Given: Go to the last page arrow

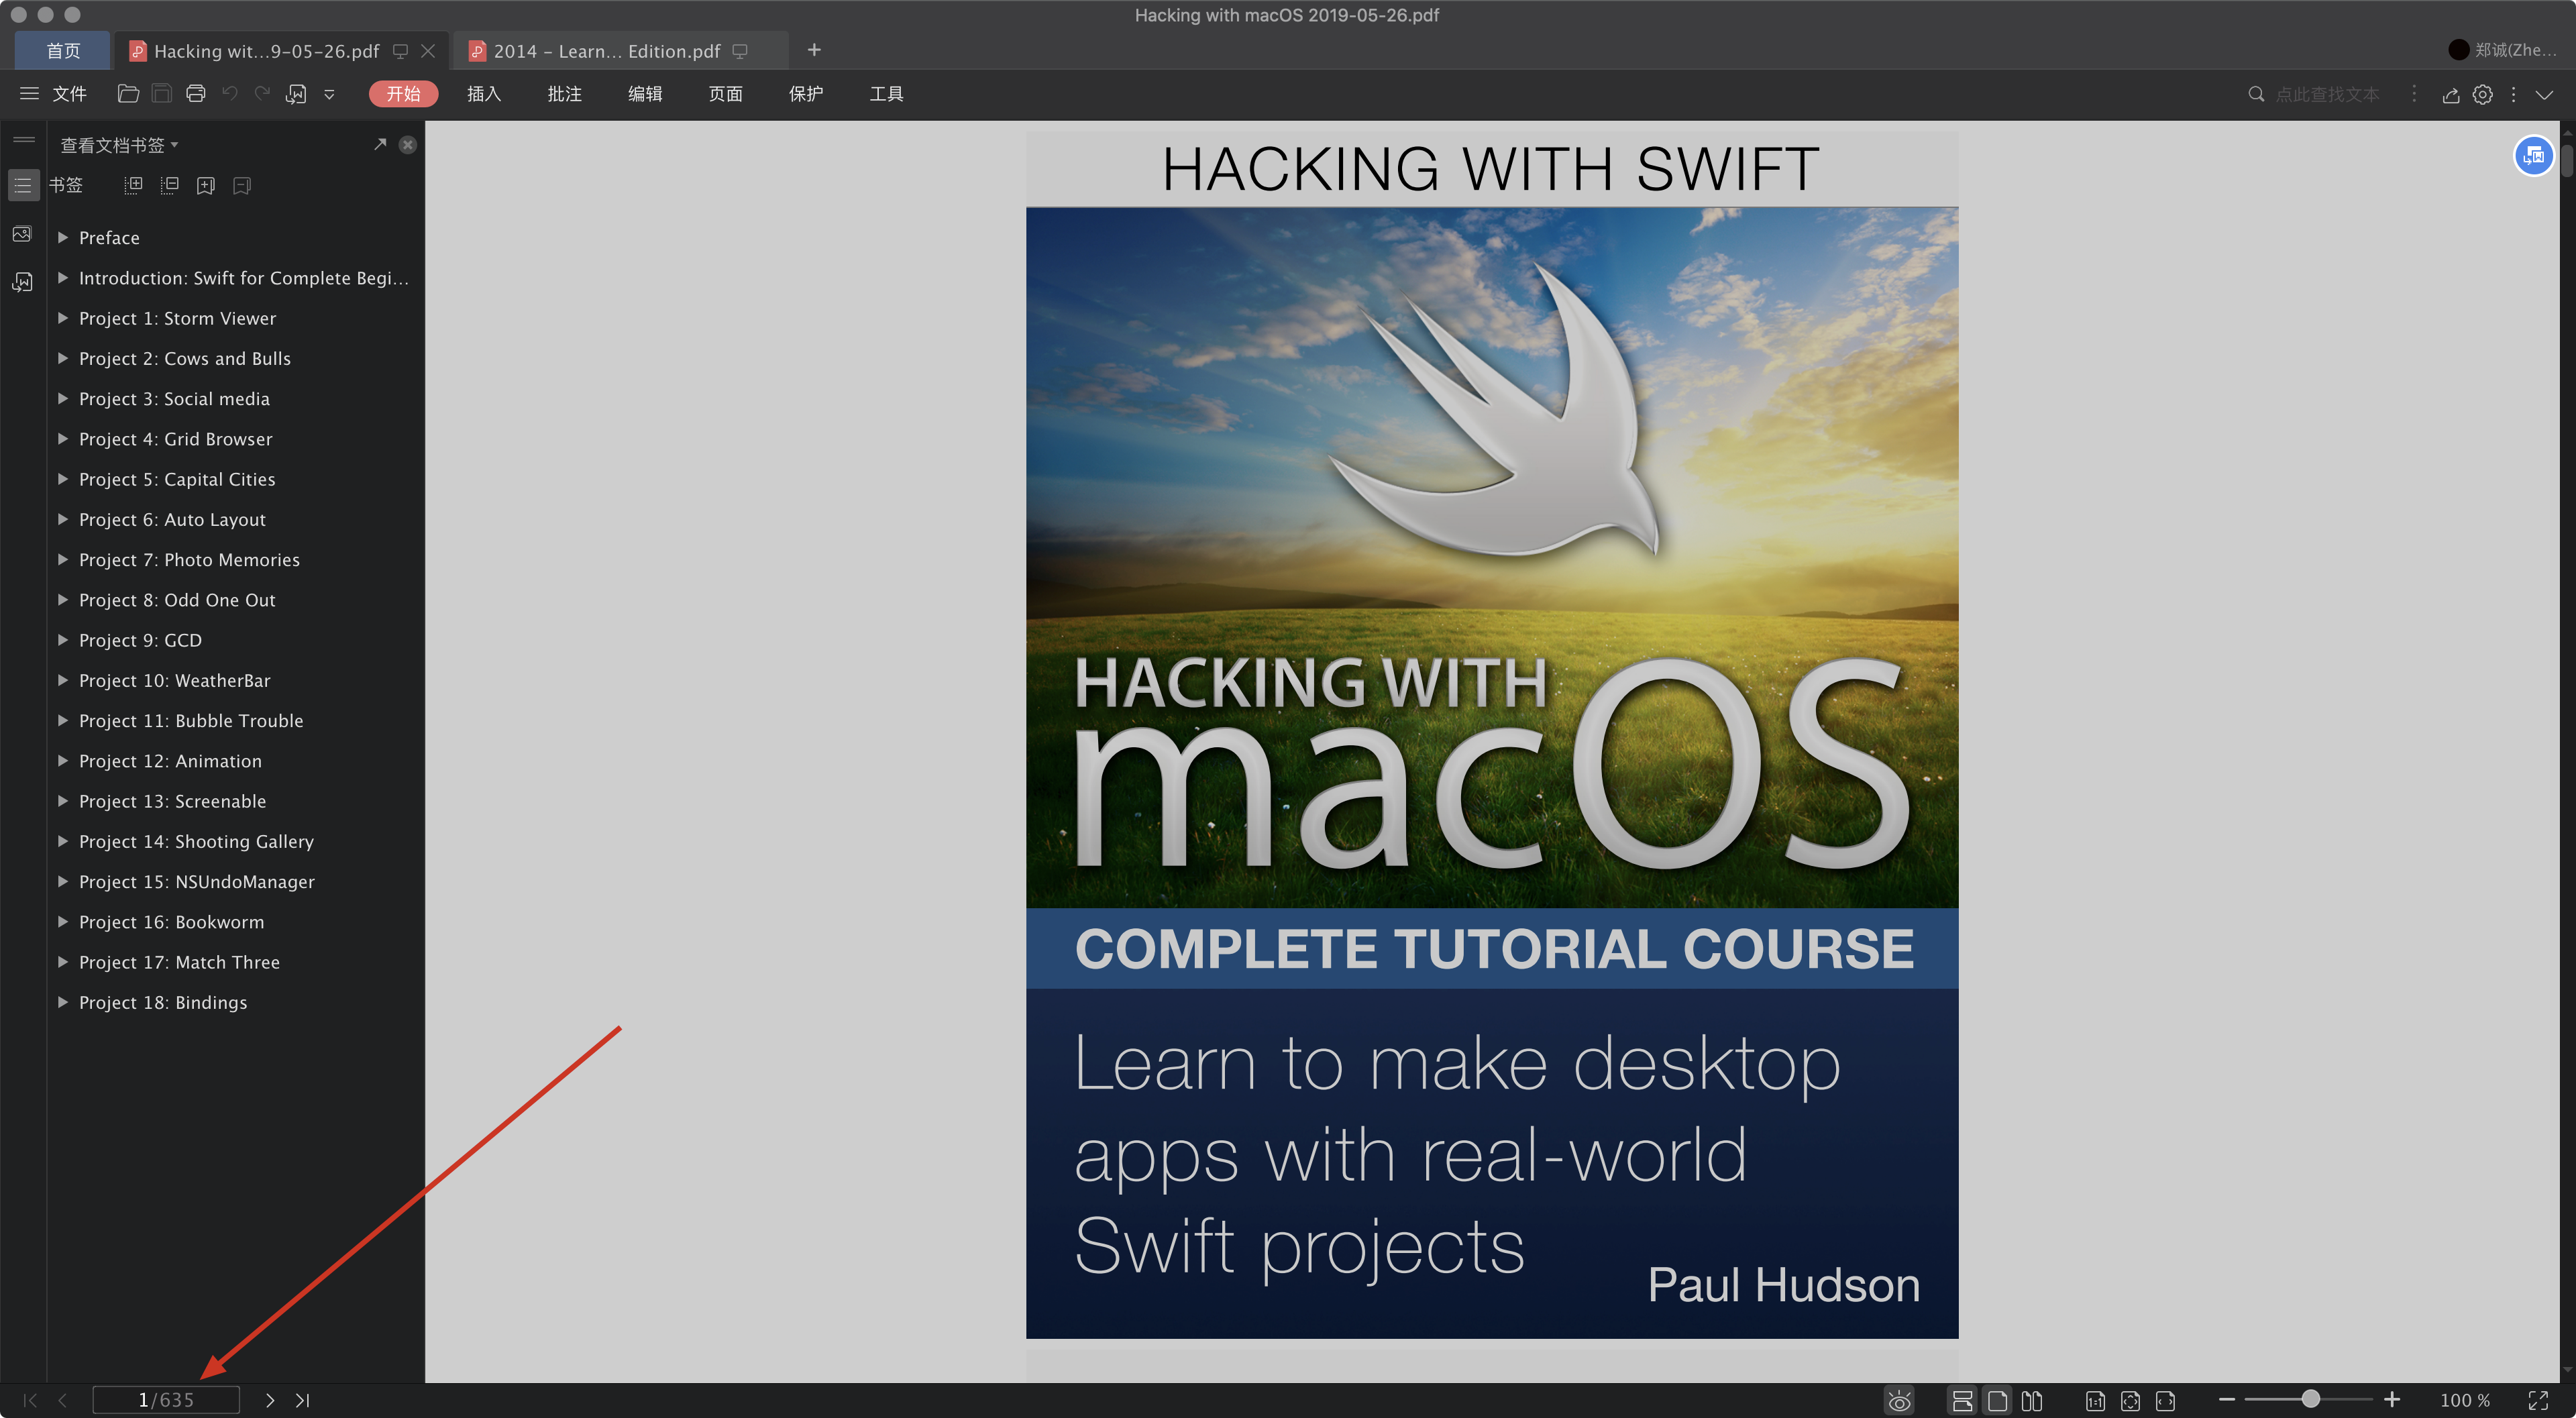Looking at the screenshot, I should point(303,1400).
